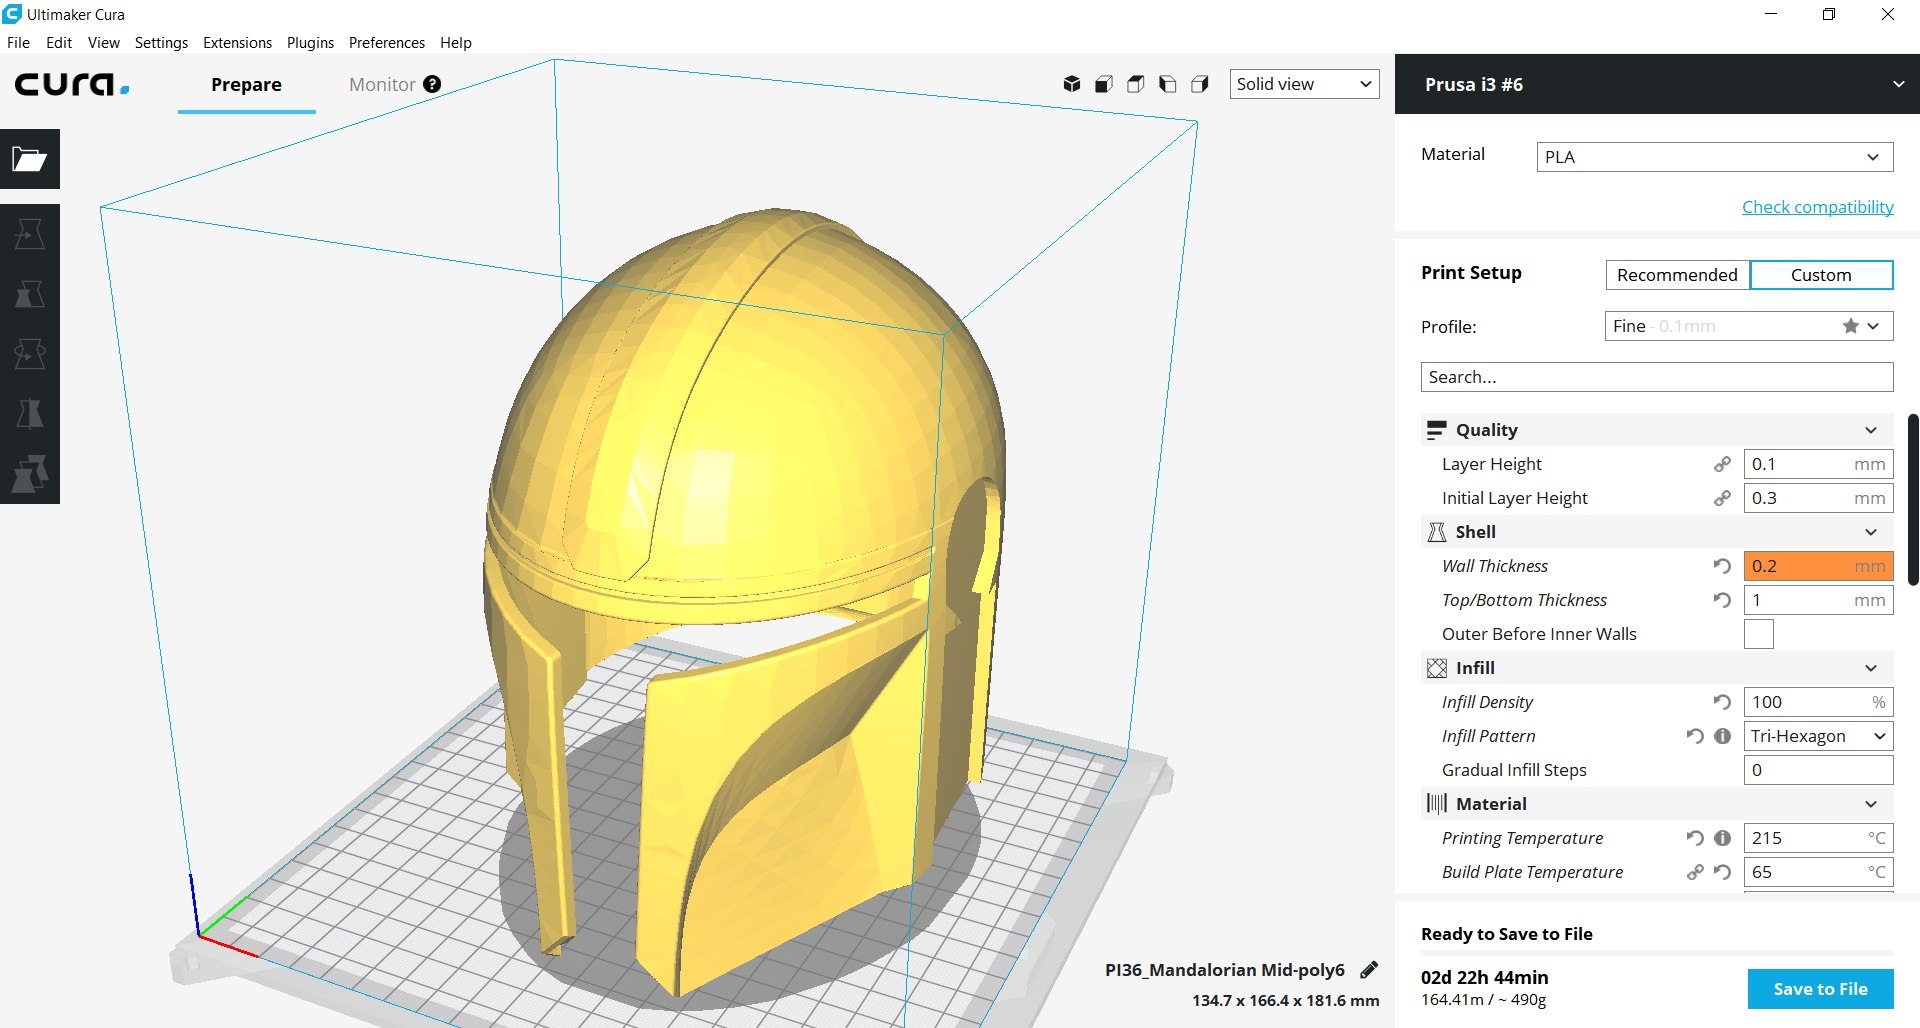
Task: Show Infill Pattern info icon
Action: tap(1722, 736)
